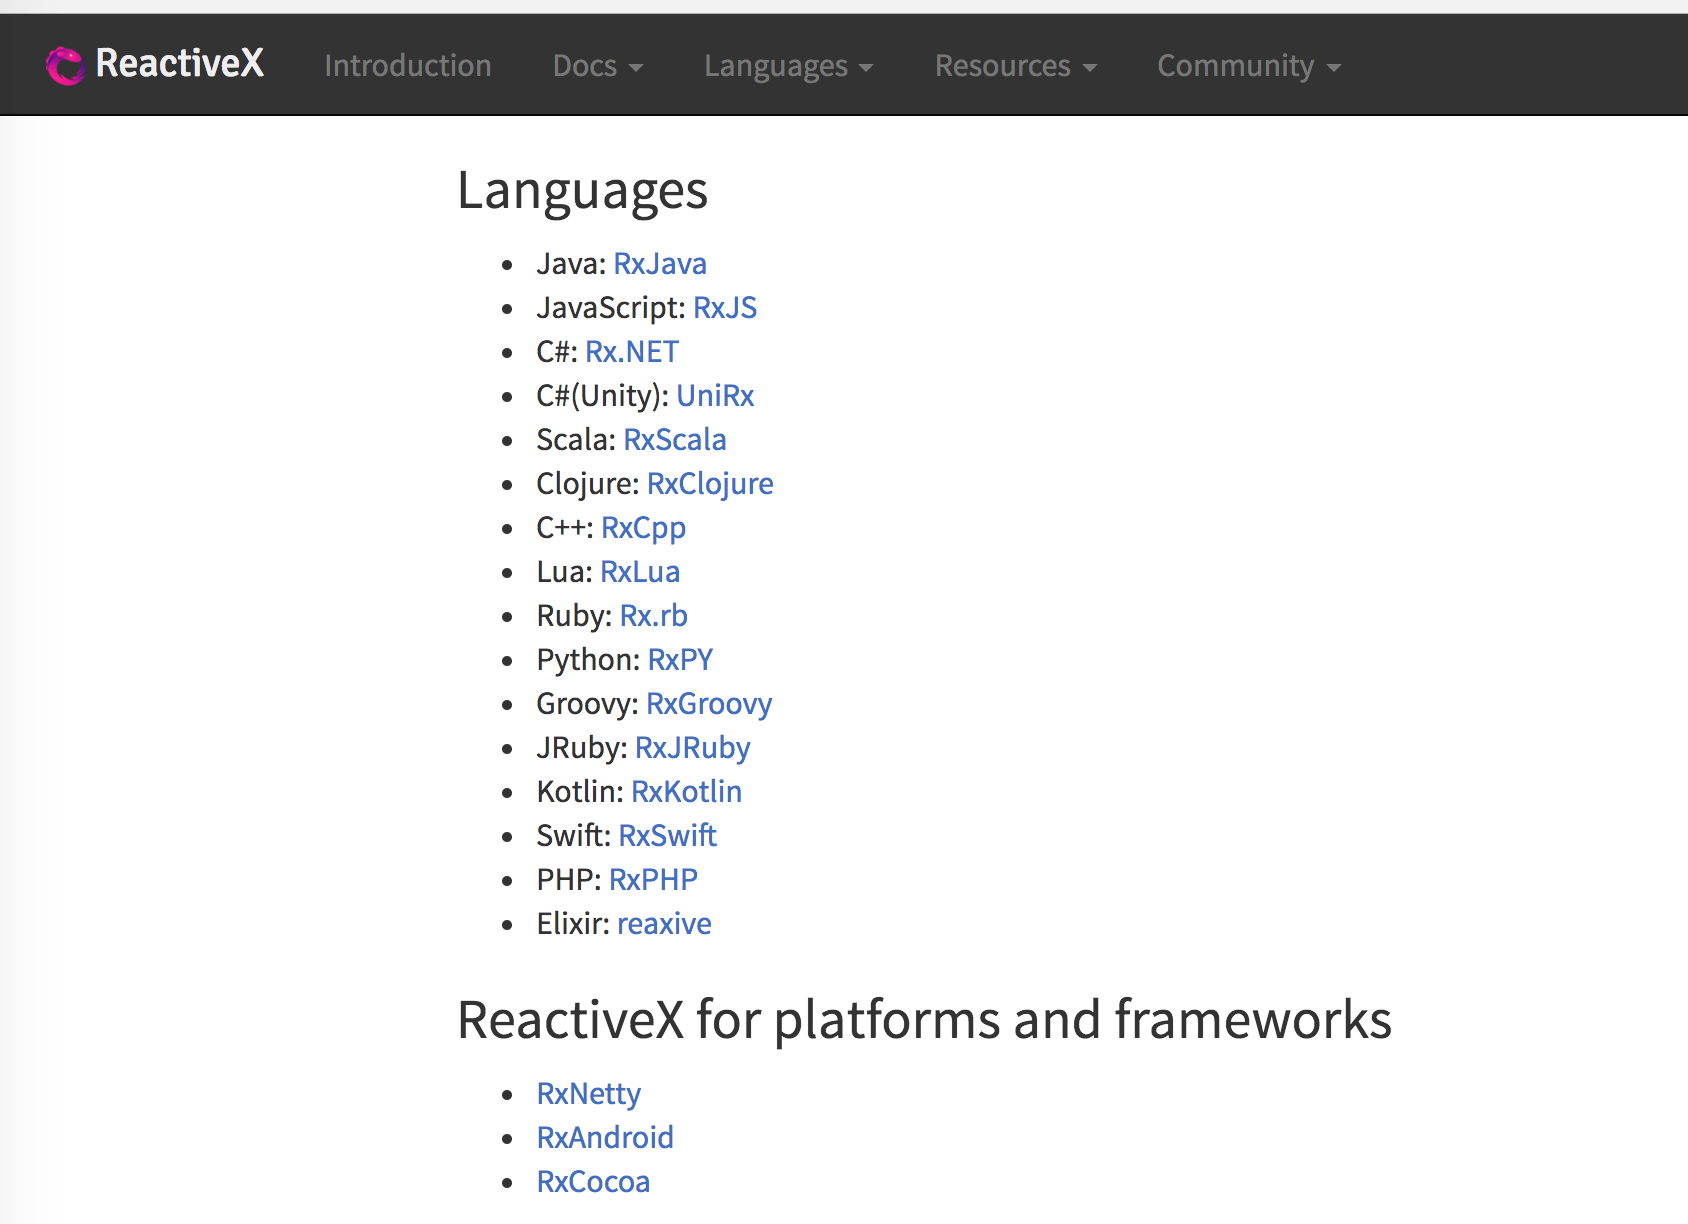Expand the Community dropdown menu
This screenshot has width=1688, height=1224.
pos(1249,66)
